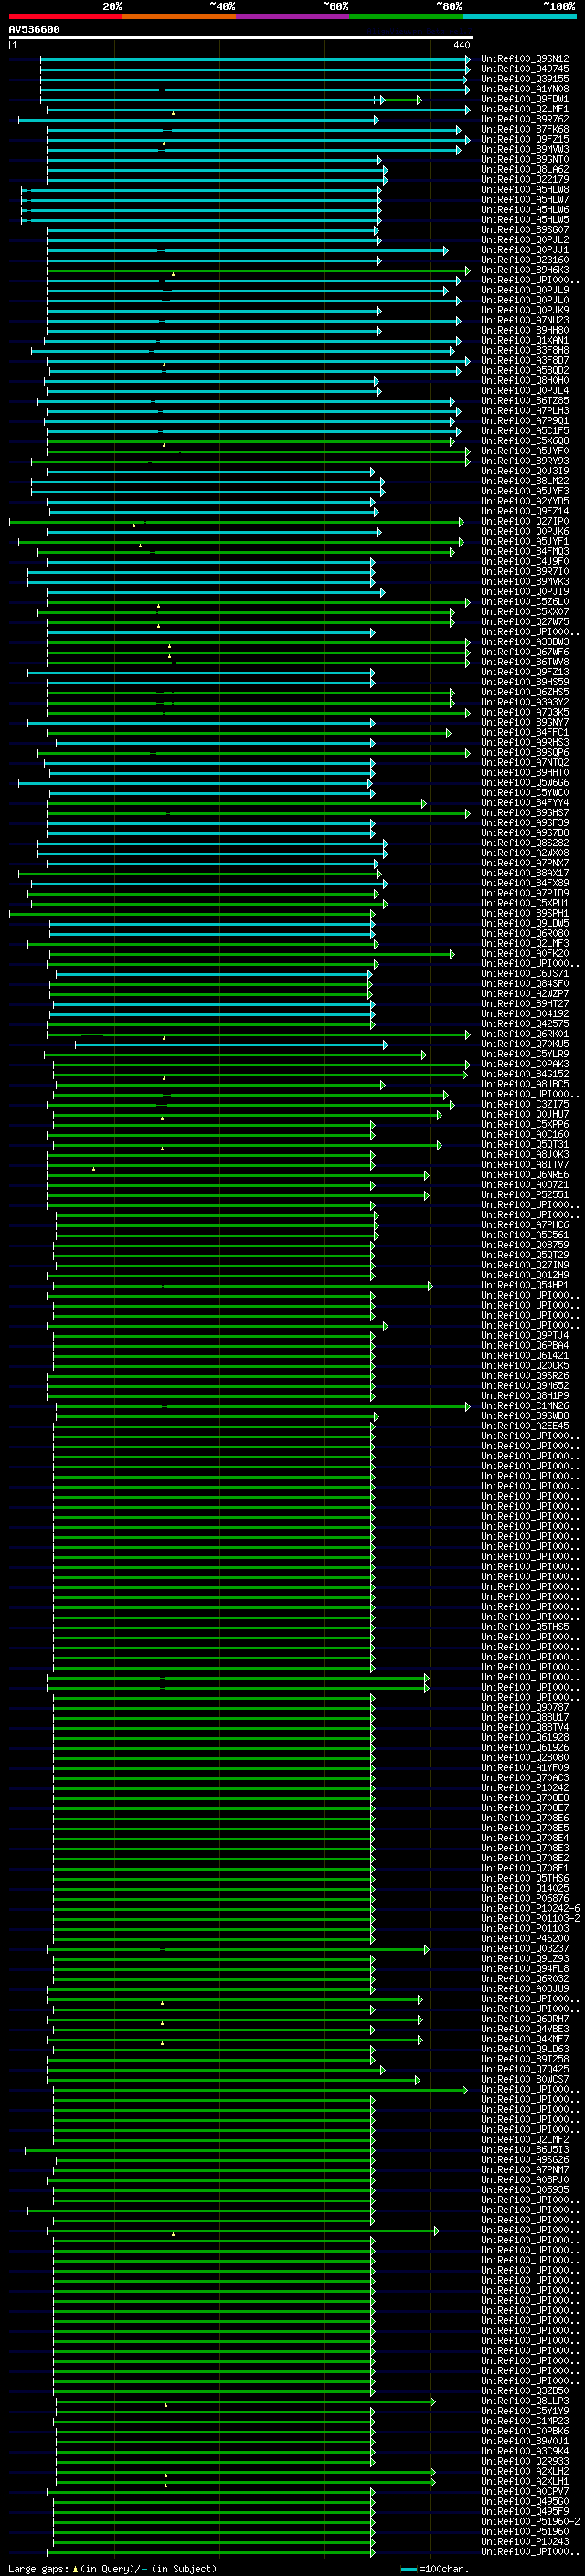Click hit label UniRef100_B9SQP6
The width and height of the screenshot is (585, 2576).
(525, 752)
